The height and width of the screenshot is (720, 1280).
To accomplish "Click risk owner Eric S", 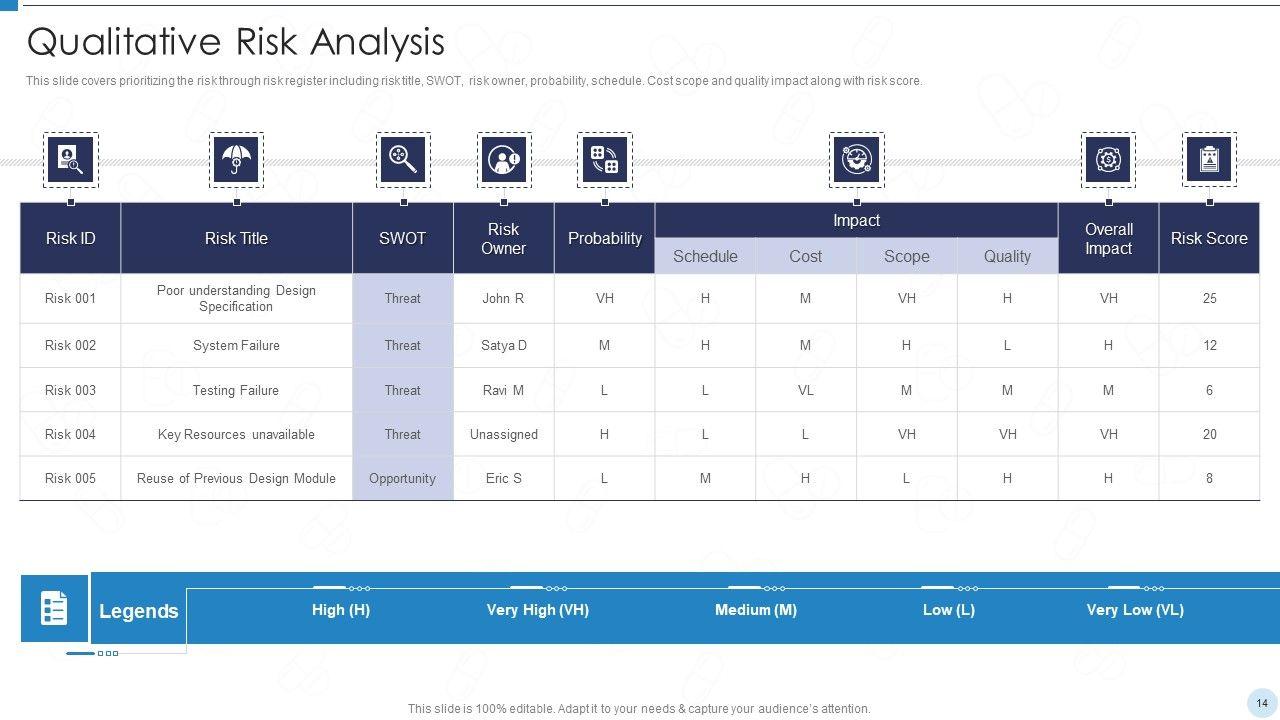I will click(x=503, y=478).
